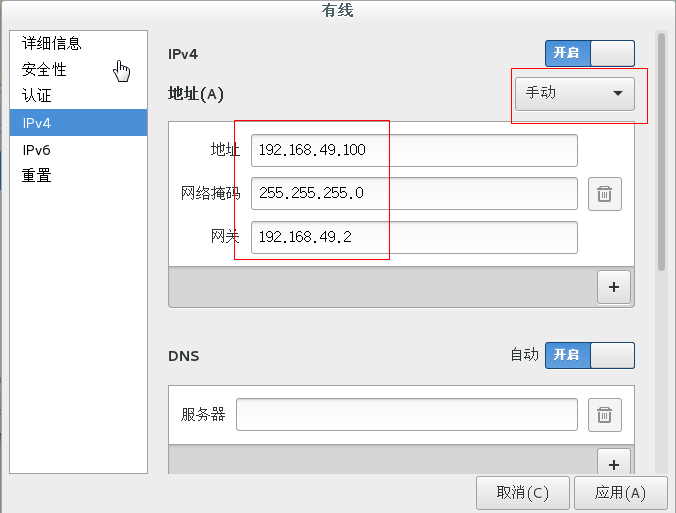The image size is (676, 513).
Task: Click the 服务器 label
Action: tap(203, 414)
